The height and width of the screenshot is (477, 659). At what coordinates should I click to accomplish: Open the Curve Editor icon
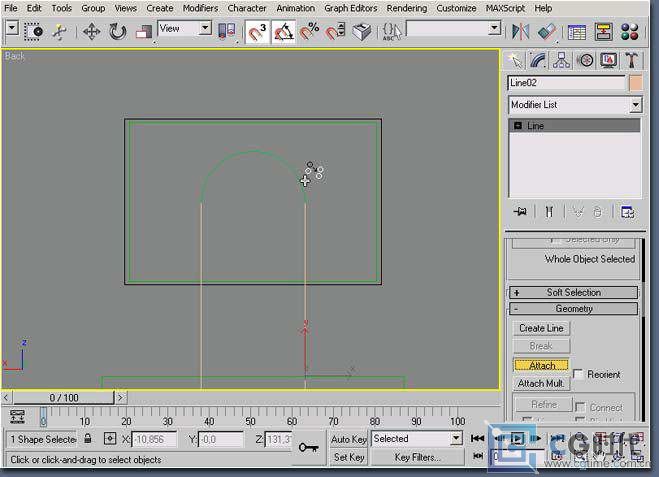point(604,32)
